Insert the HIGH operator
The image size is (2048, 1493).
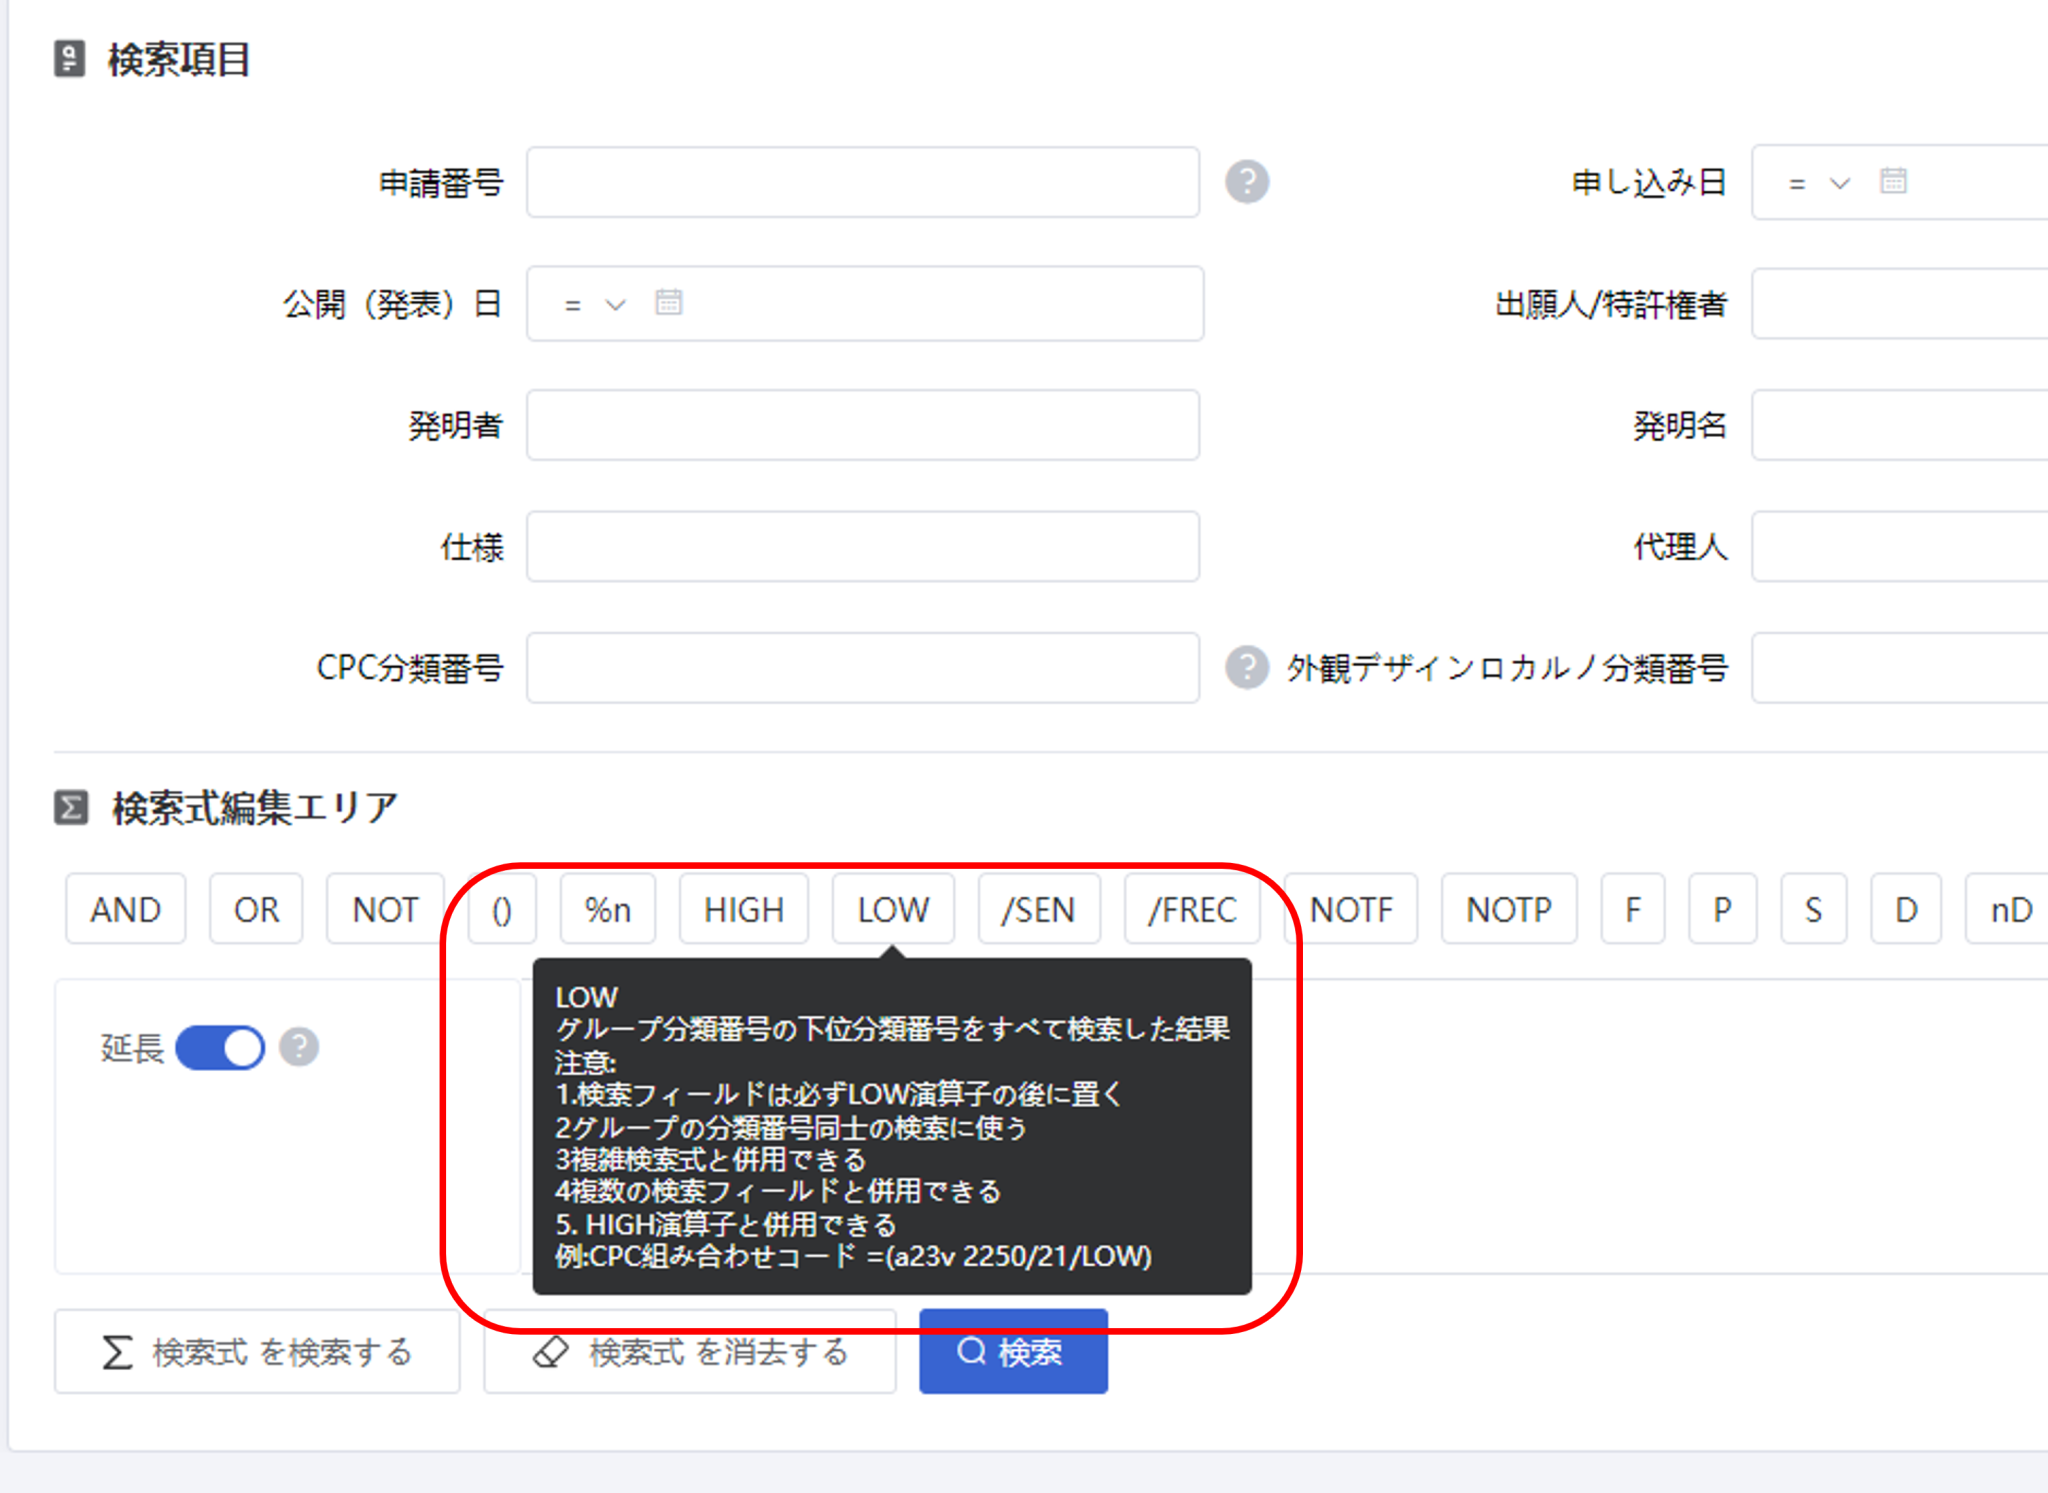pyautogui.click(x=743, y=908)
